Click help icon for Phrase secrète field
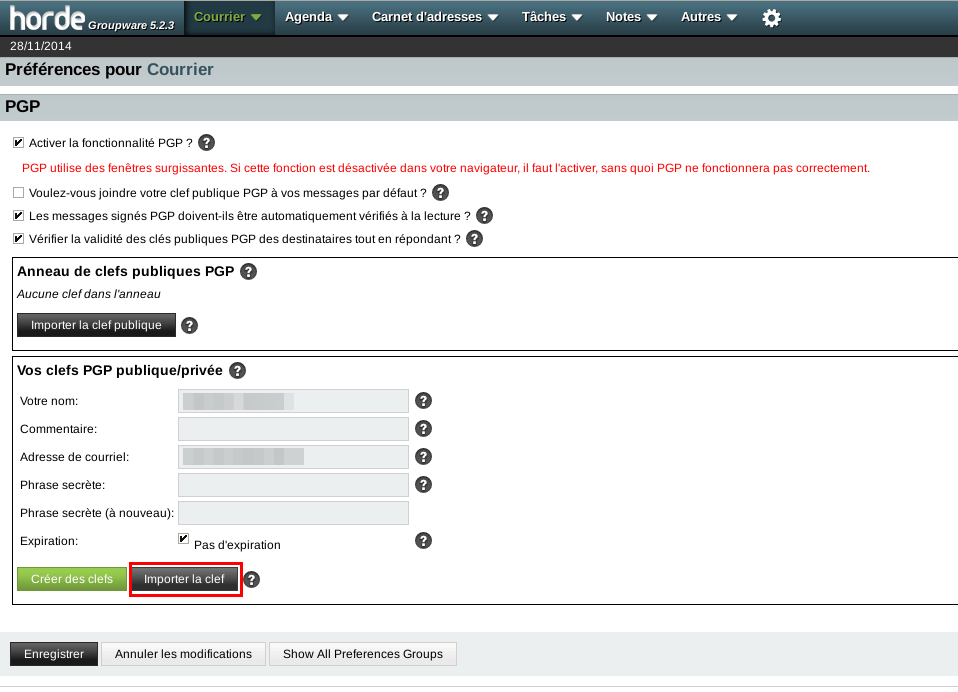This screenshot has width=958, height=692. coord(423,485)
